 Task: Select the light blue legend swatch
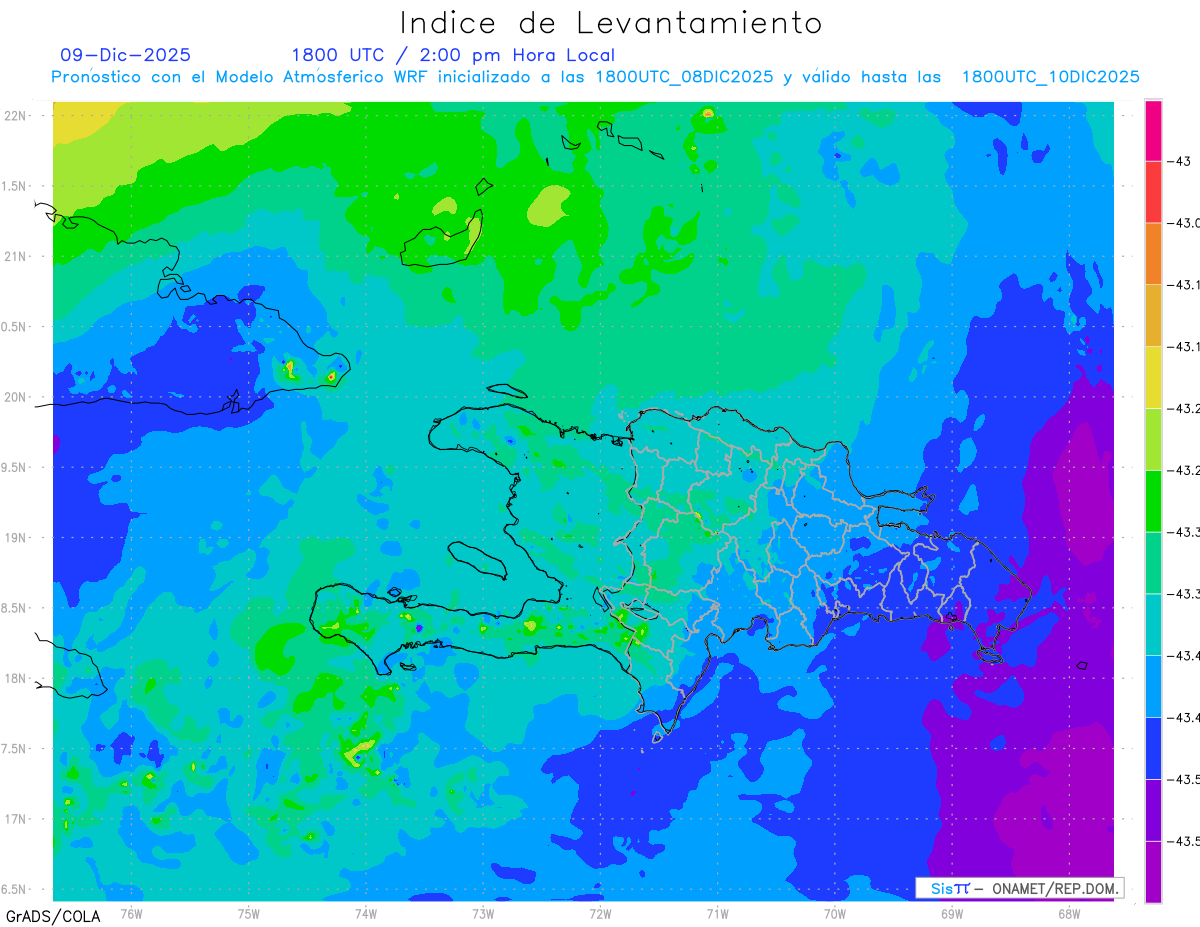(1153, 686)
